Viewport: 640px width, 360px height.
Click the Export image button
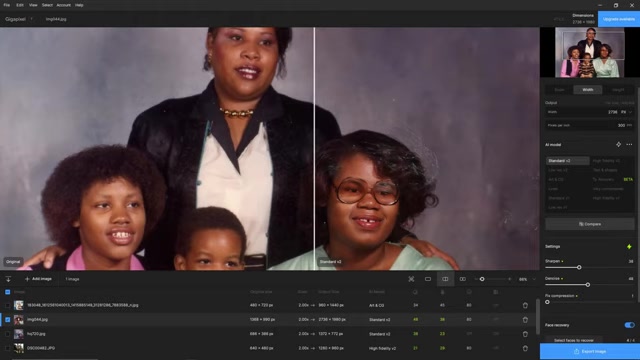(590, 351)
